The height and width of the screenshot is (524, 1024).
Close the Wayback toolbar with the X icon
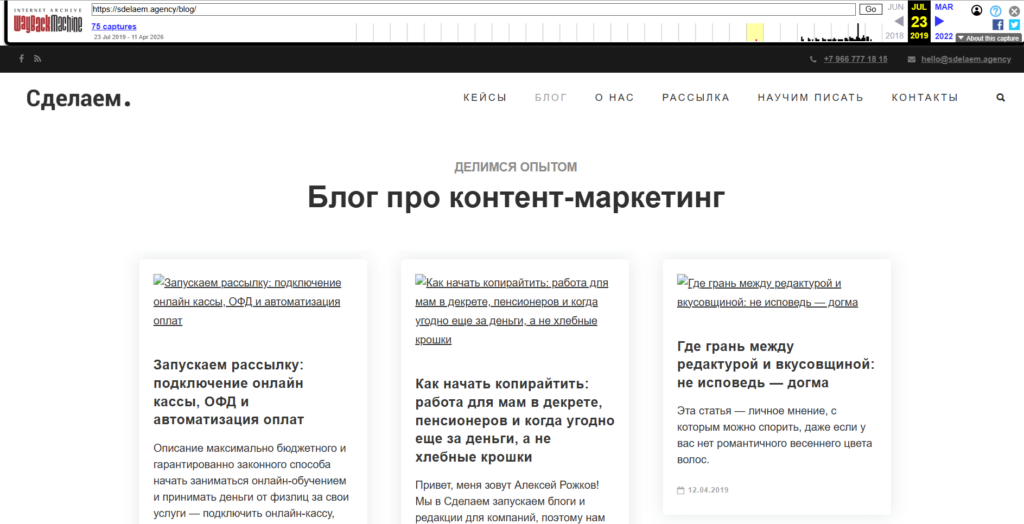pyautogui.click(x=1014, y=10)
